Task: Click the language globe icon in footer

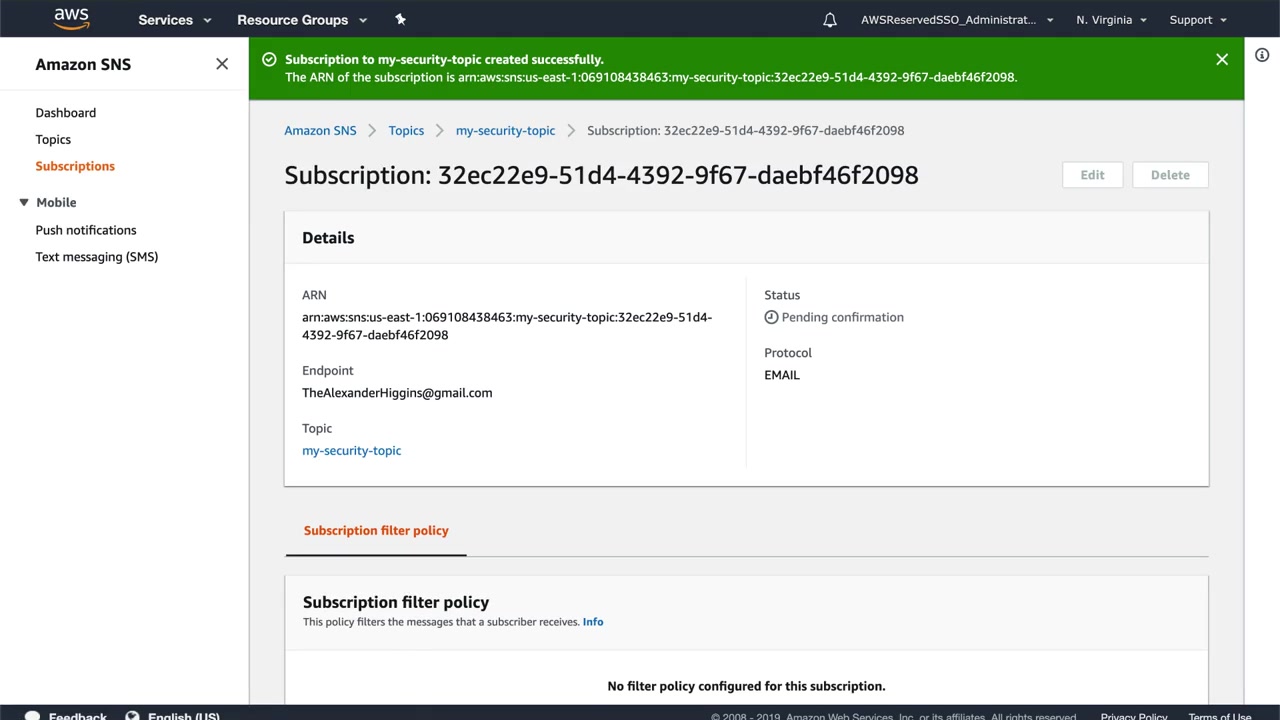Action: click(132, 715)
